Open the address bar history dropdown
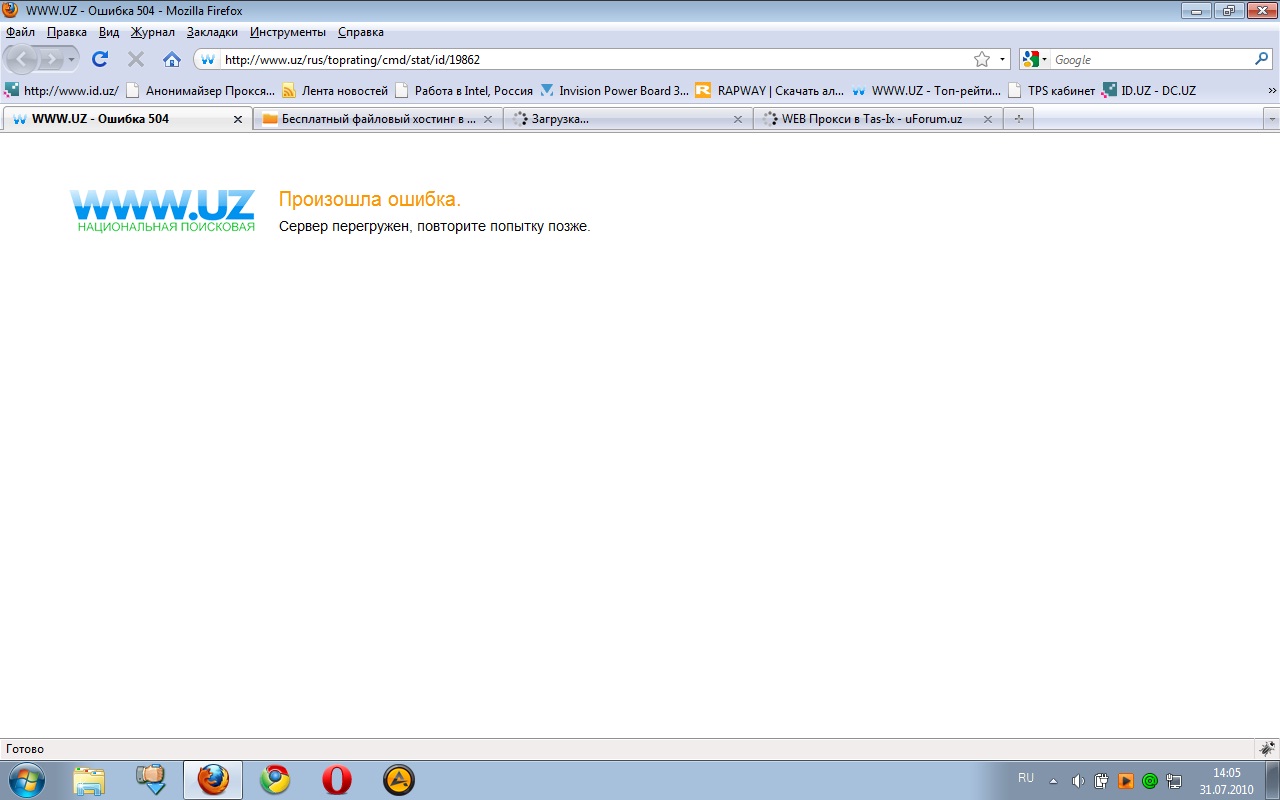The width and height of the screenshot is (1280, 800). [1002, 59]
